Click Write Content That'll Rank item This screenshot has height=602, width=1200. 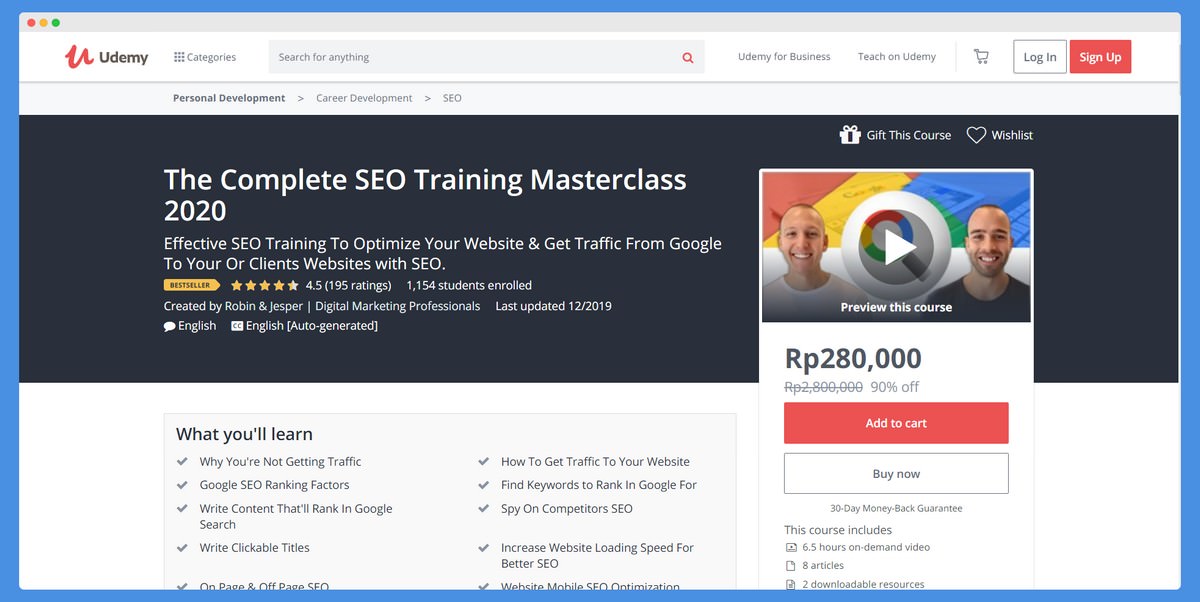point(296,516)
